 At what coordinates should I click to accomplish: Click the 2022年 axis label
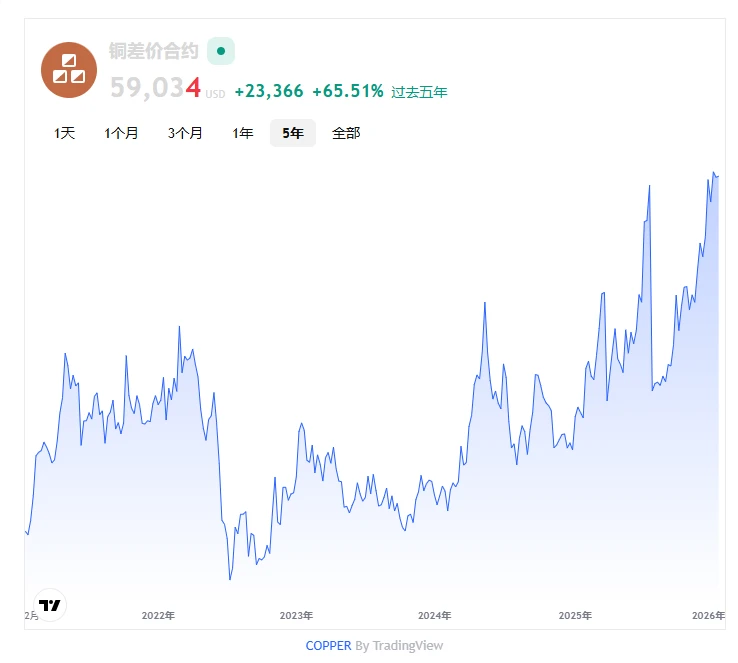[158, 615]
